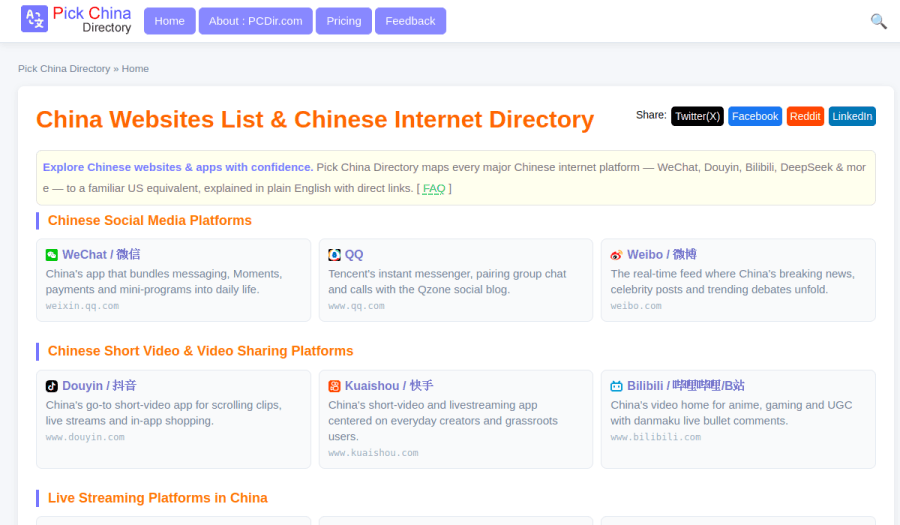Click the www.douyin.com URL text

85,437
